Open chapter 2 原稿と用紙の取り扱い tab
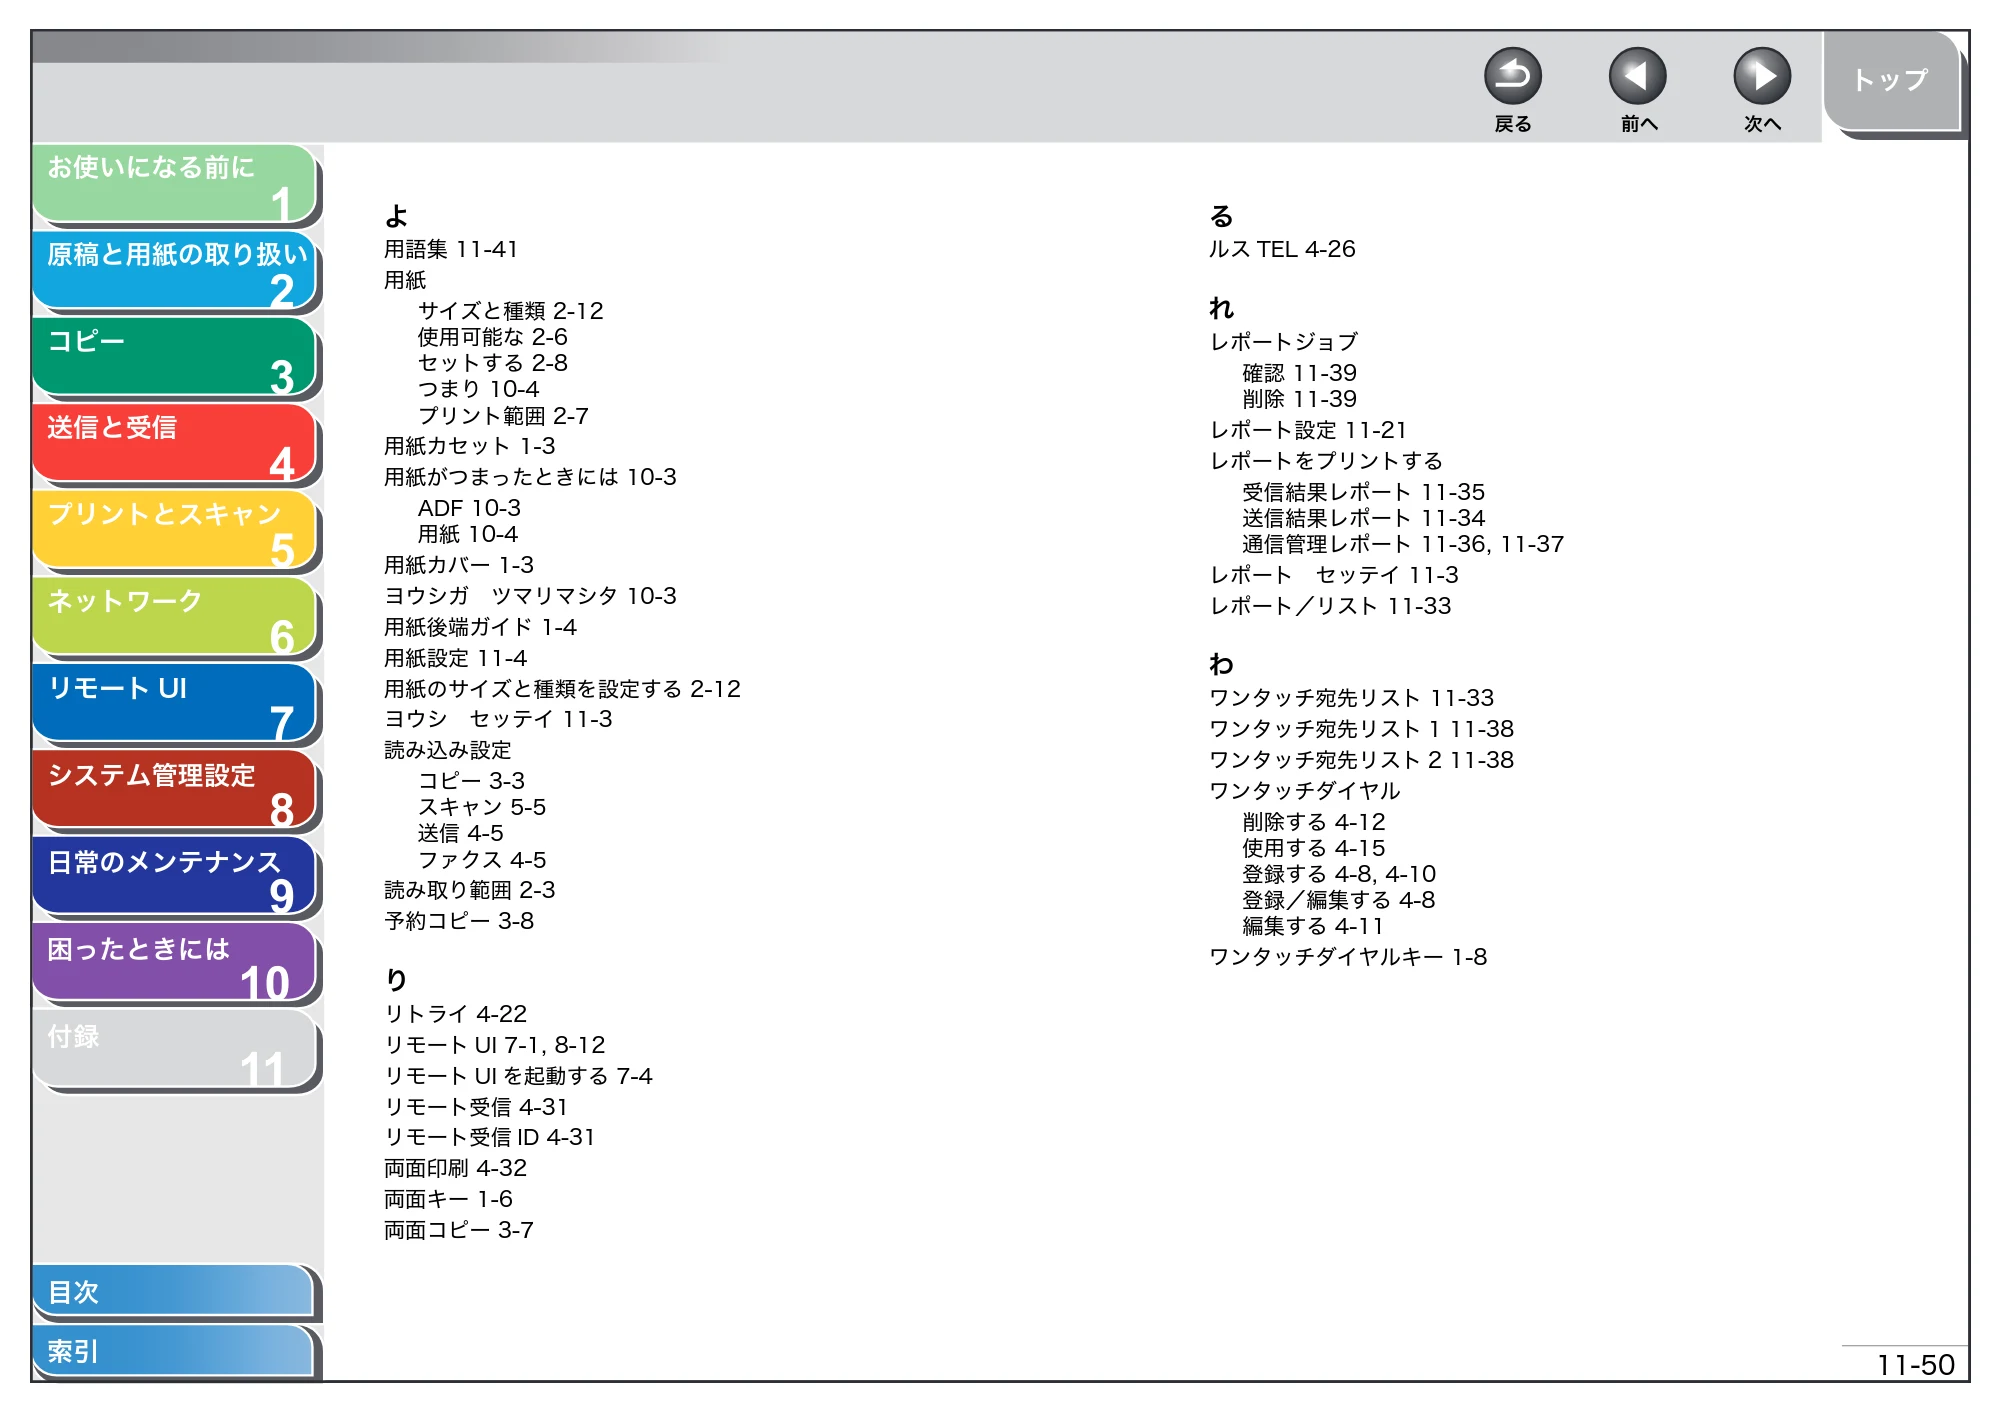2000x1414 pixels. [x=174, y=270]
